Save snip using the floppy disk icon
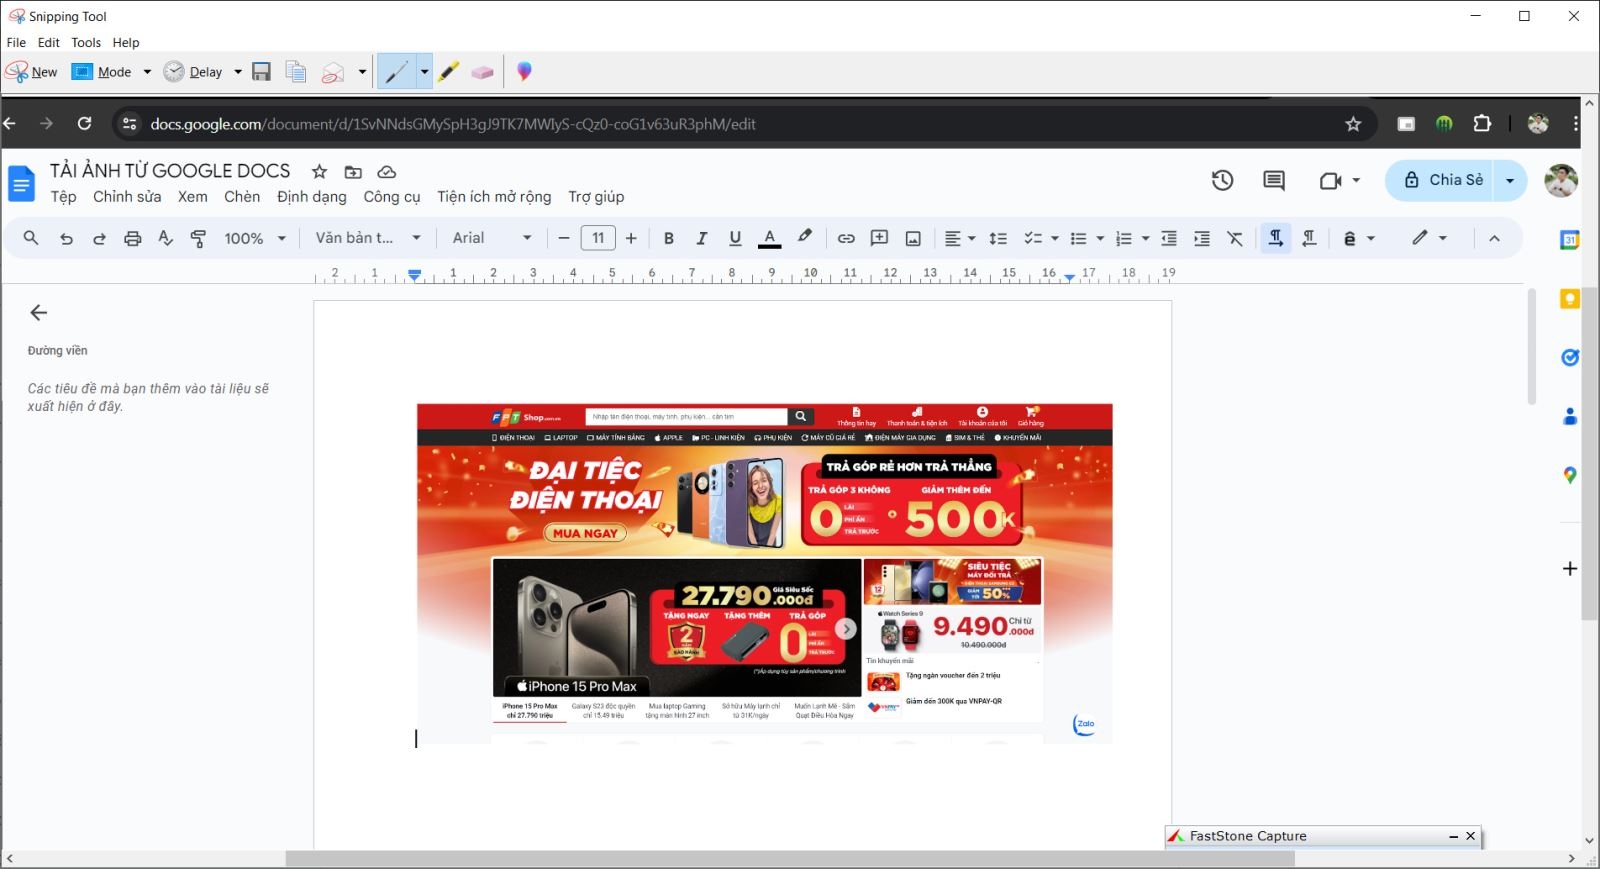The width and height of the screenshot is (1600, 869). pyautogui.click(x=261, y=72)
